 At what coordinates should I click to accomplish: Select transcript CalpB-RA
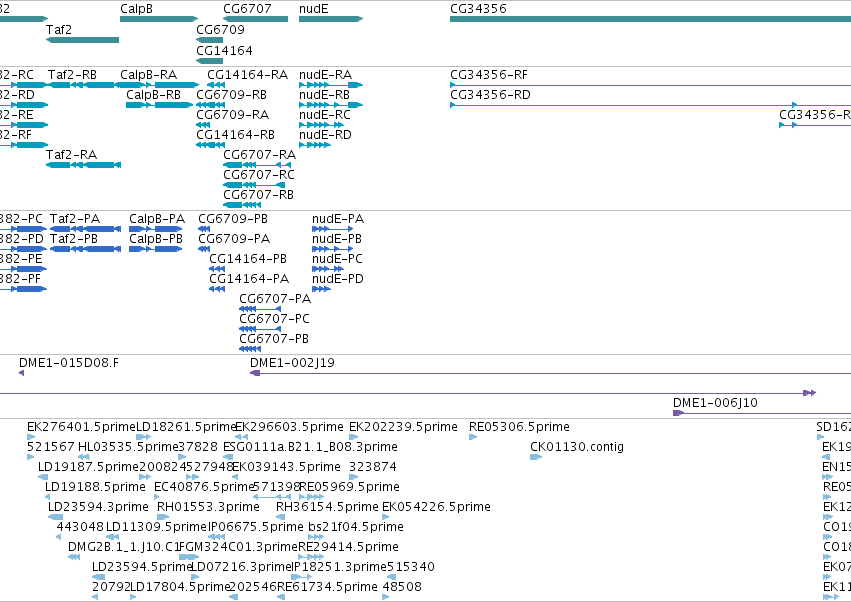(x=149, y=74)
